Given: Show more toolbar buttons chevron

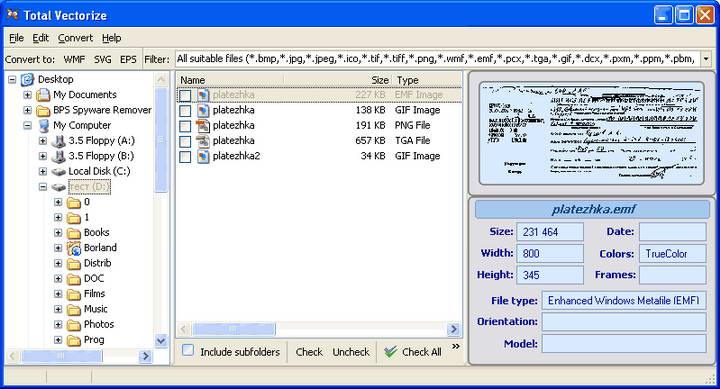Looking at the screenshot, I should pos(456,346).
